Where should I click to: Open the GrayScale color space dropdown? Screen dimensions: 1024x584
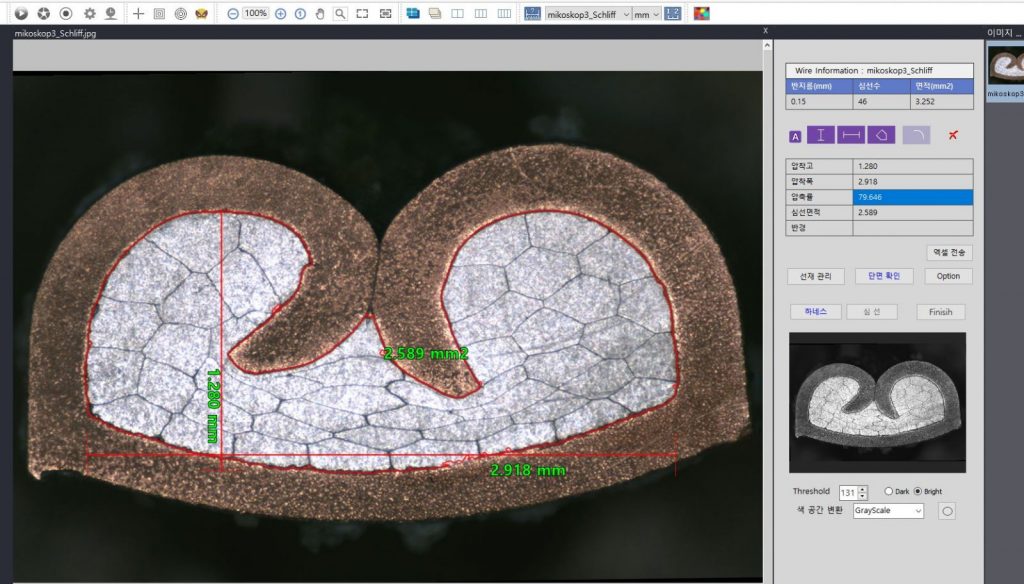pos(886,510)
